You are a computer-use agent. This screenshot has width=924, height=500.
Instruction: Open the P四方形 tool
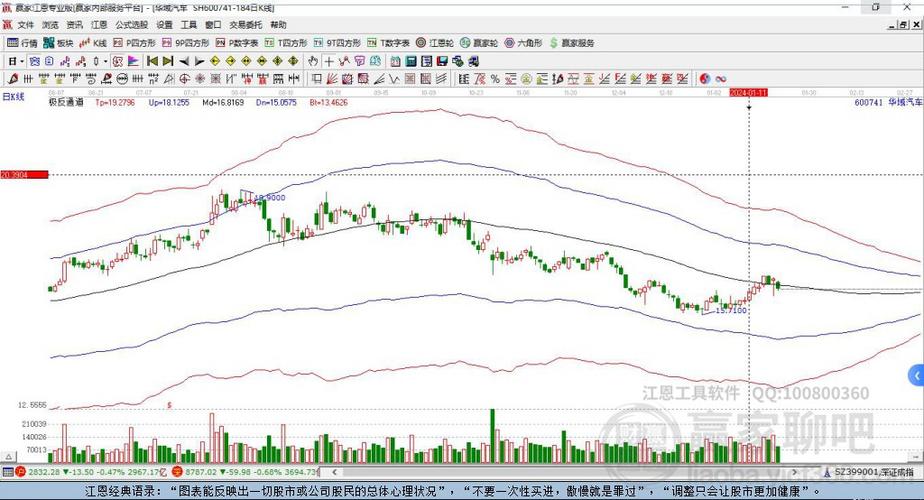[134, 43]
